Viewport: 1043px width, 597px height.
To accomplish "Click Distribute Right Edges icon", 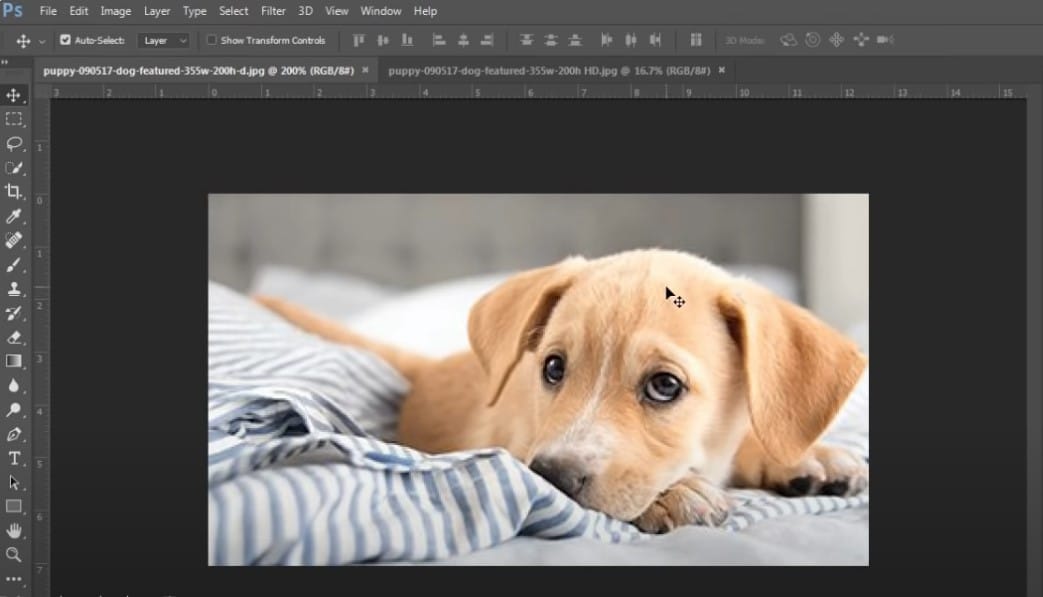I will click(655, 41).
